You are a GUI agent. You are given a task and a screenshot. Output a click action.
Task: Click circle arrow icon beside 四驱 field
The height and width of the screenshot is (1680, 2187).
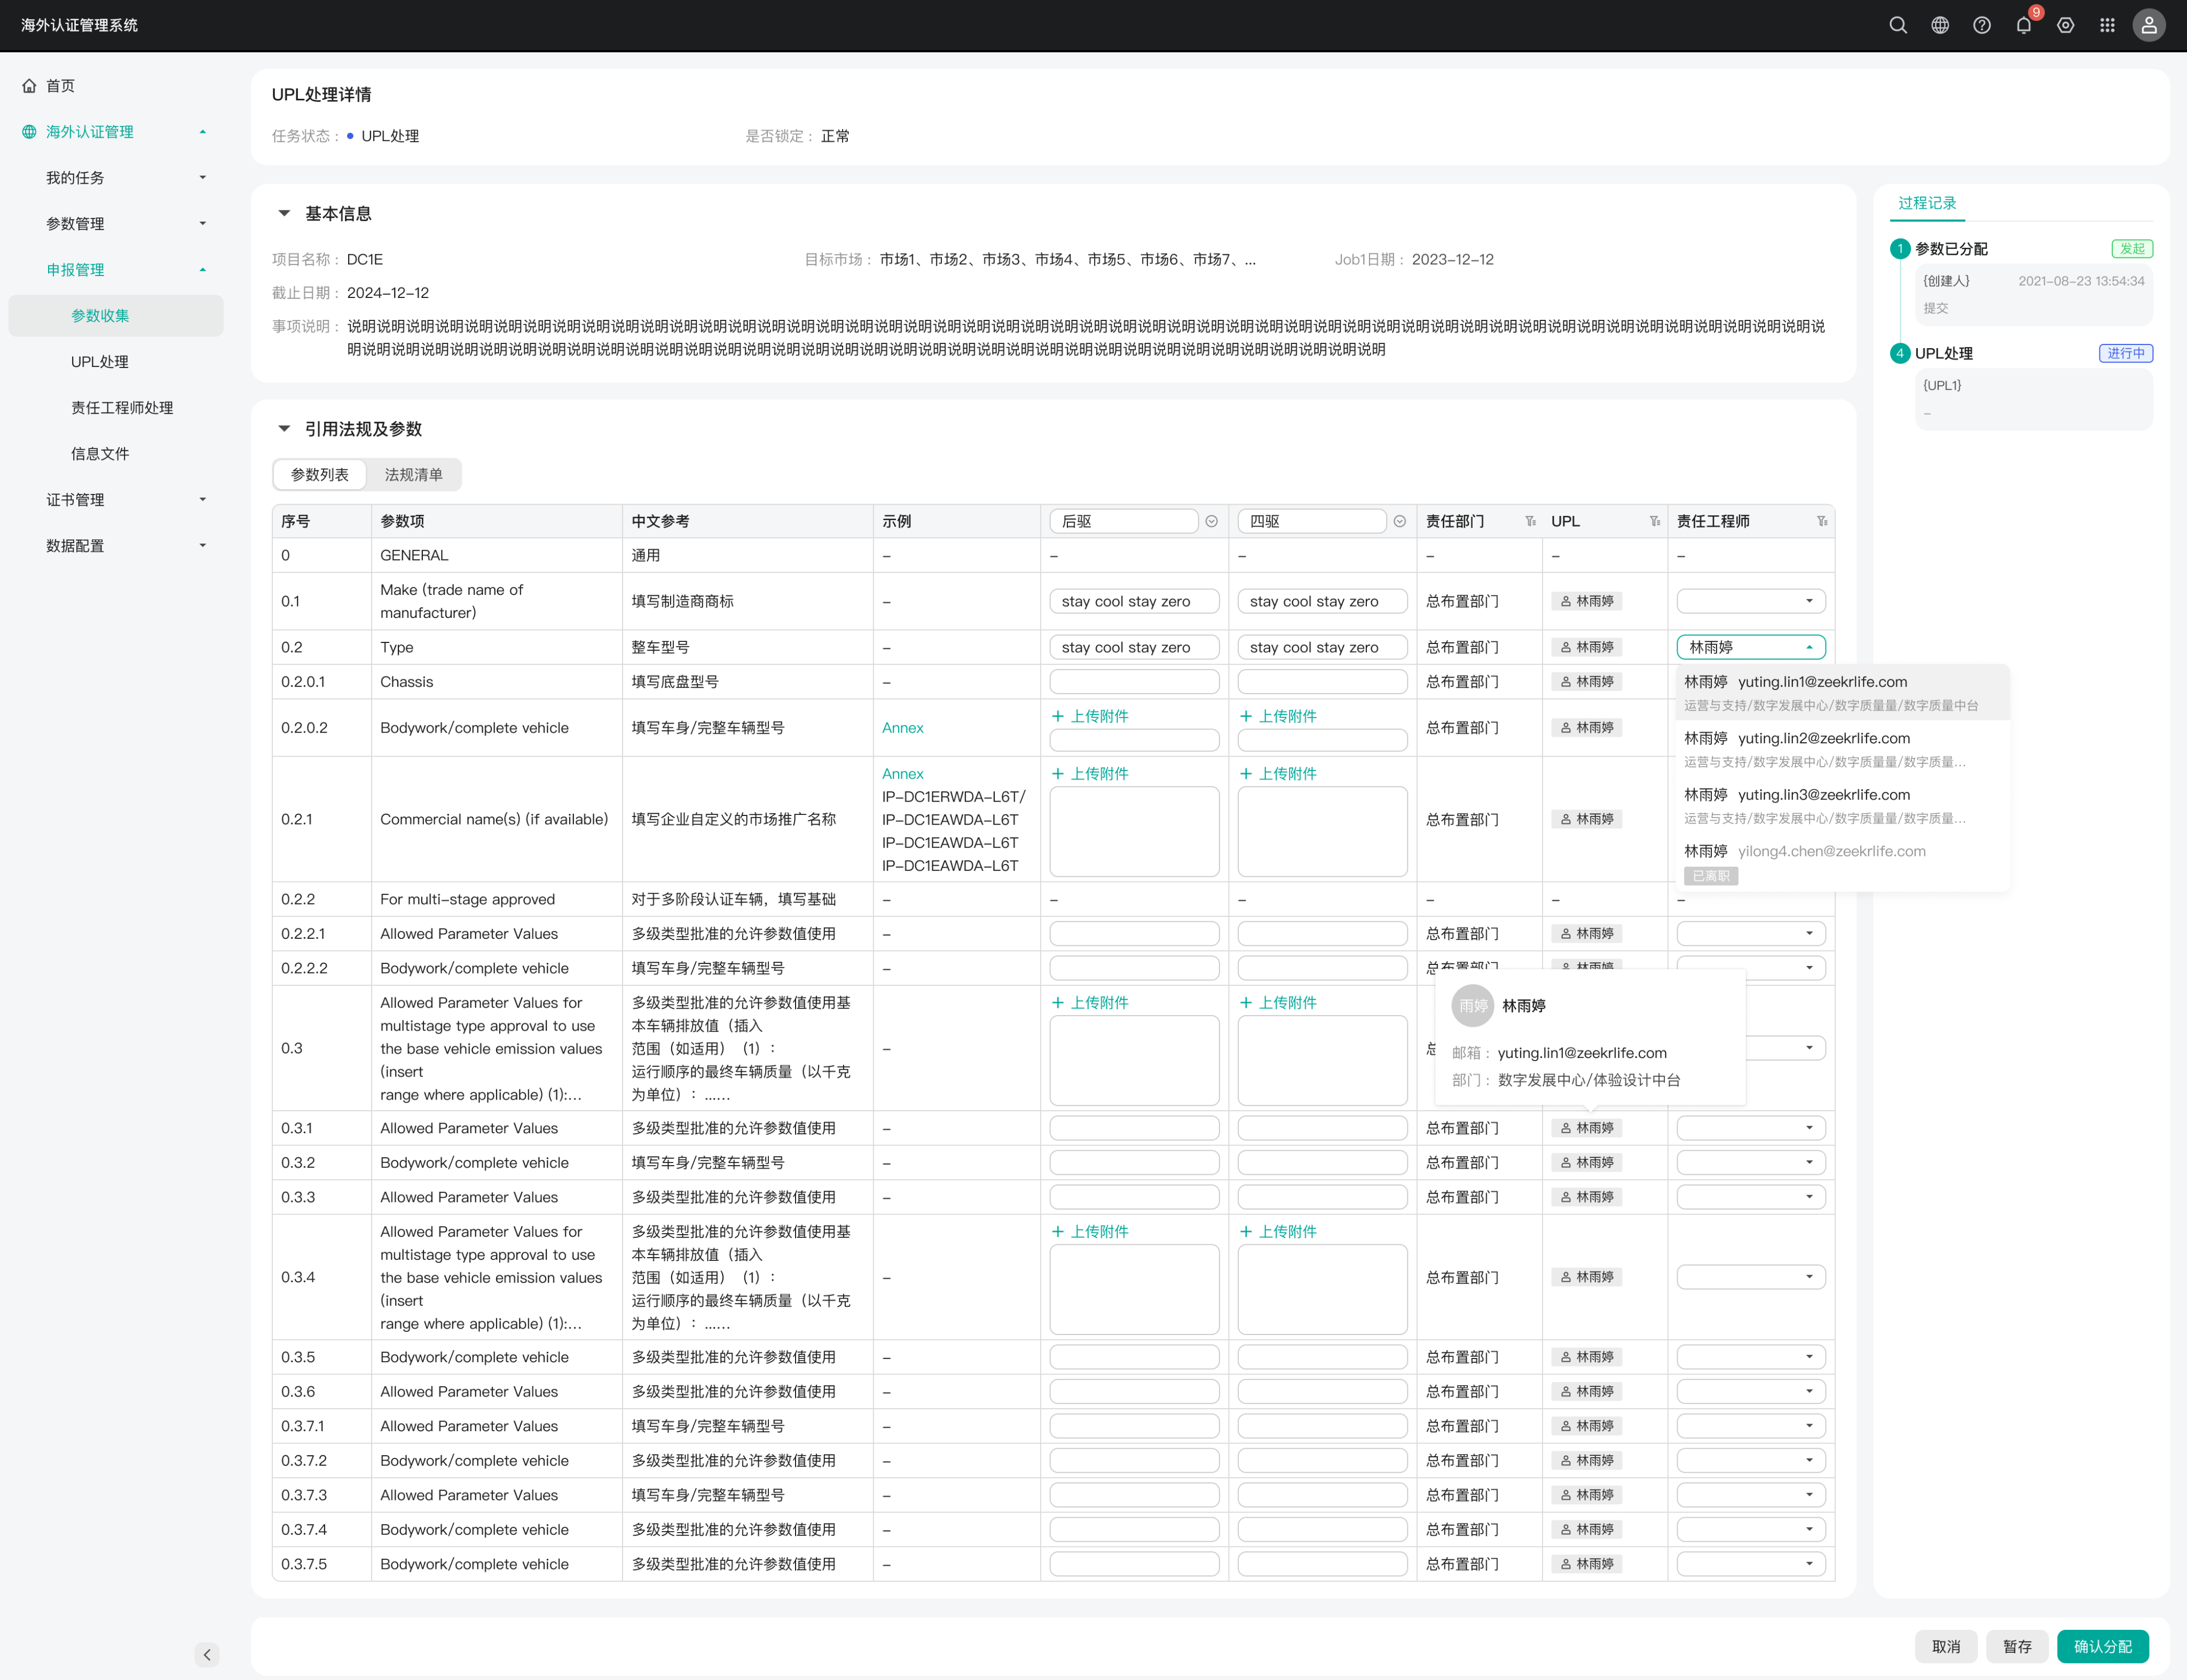pyautogui.click(x=1399, y=521)
